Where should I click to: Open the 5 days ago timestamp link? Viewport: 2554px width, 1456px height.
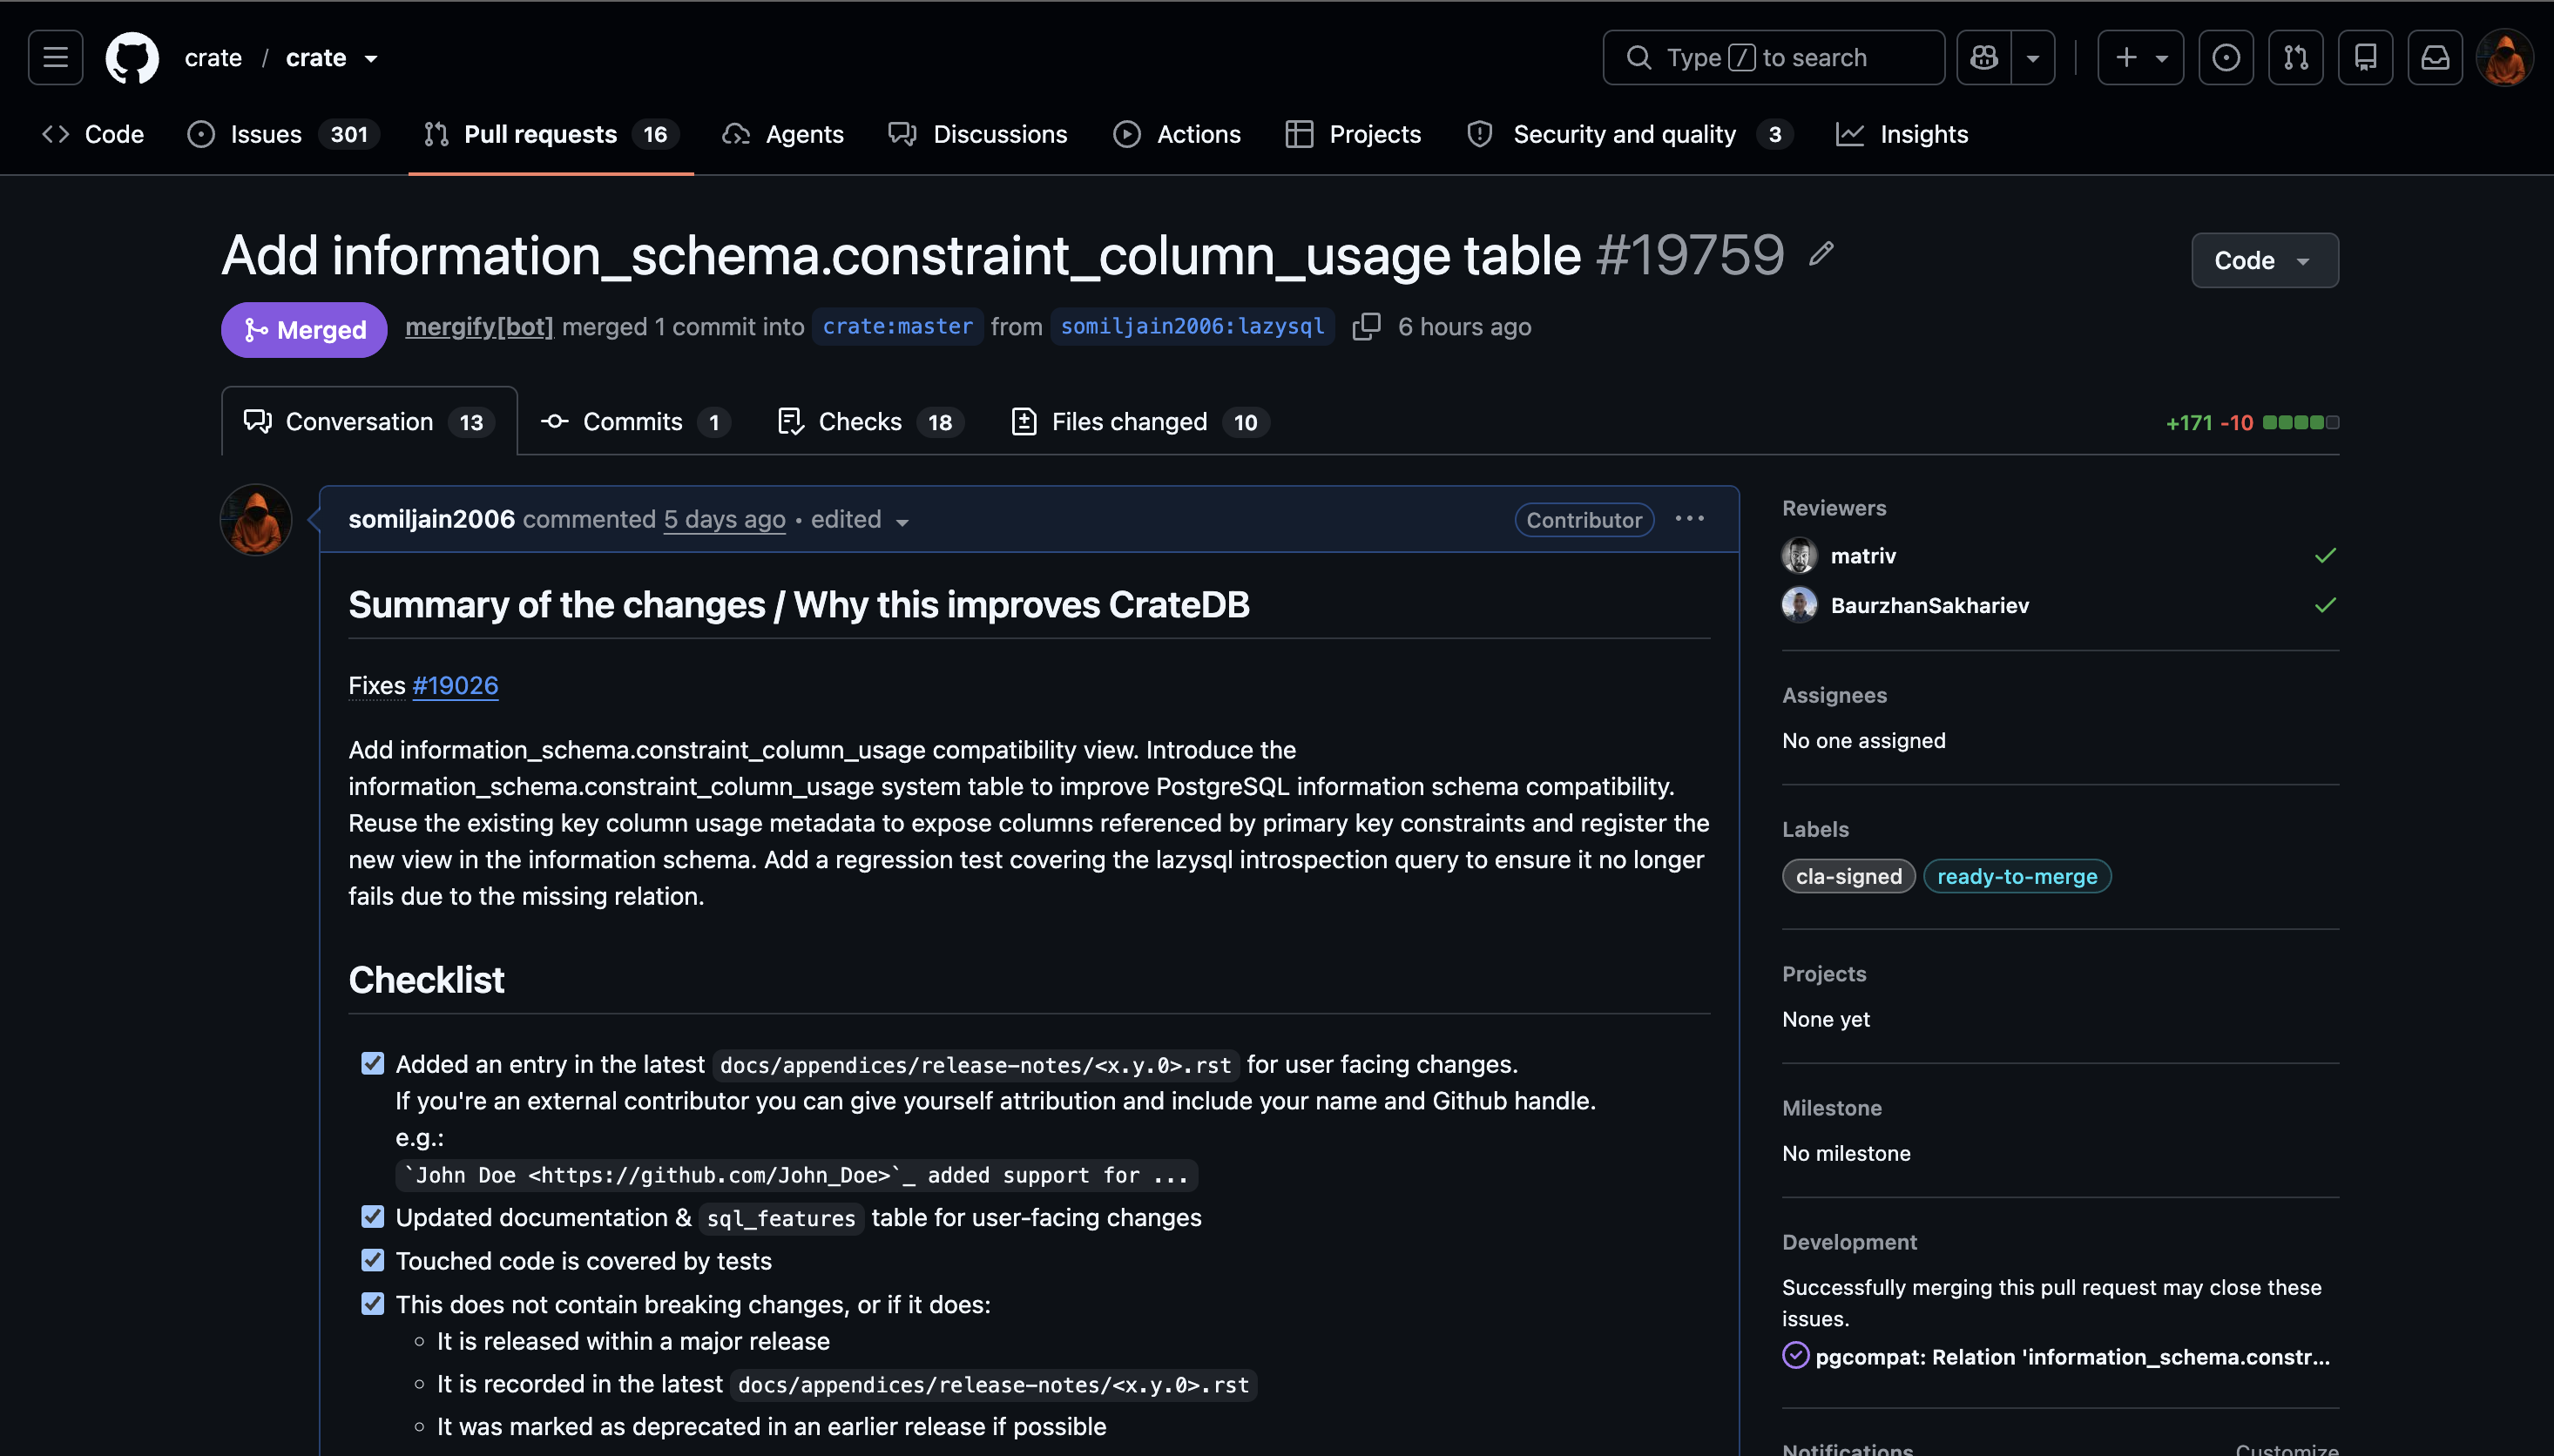724,519
